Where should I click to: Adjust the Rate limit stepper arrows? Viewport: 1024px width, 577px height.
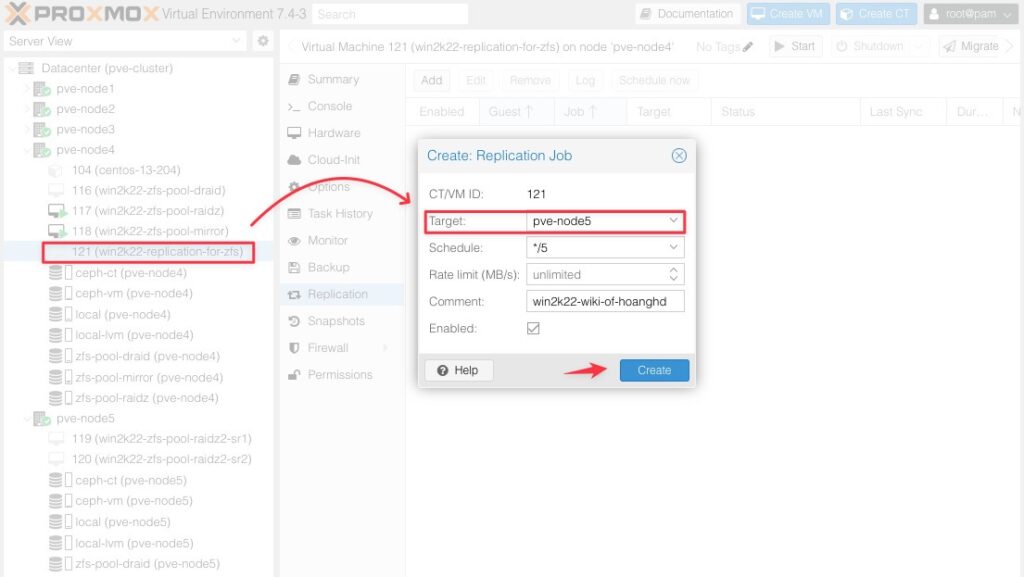[673, 274]
